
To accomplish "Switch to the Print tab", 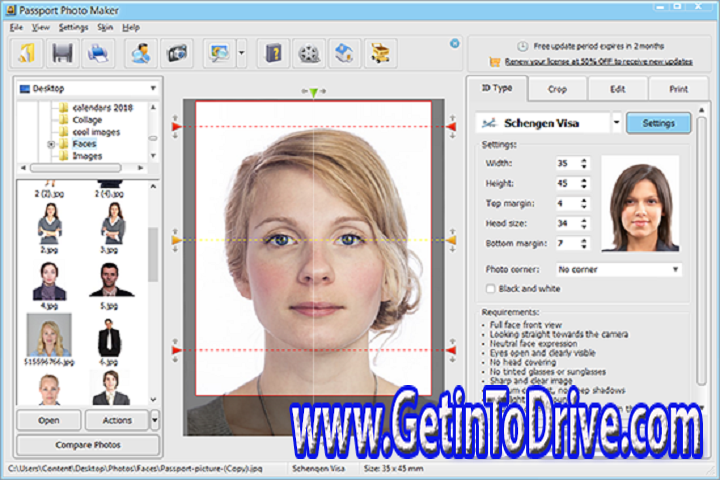I will (x=678, y=89).
